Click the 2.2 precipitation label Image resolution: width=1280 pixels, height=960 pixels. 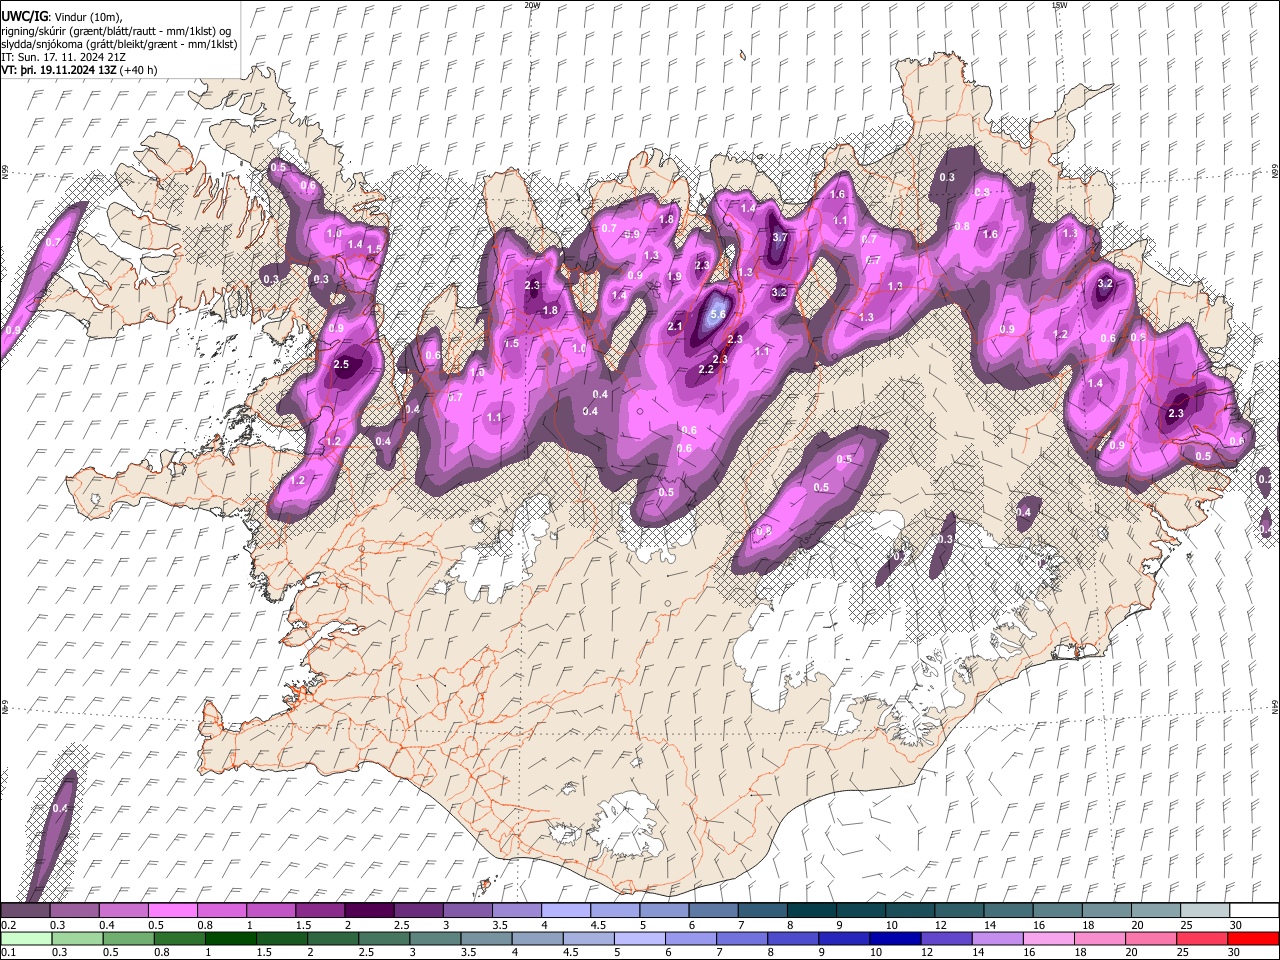706,370
